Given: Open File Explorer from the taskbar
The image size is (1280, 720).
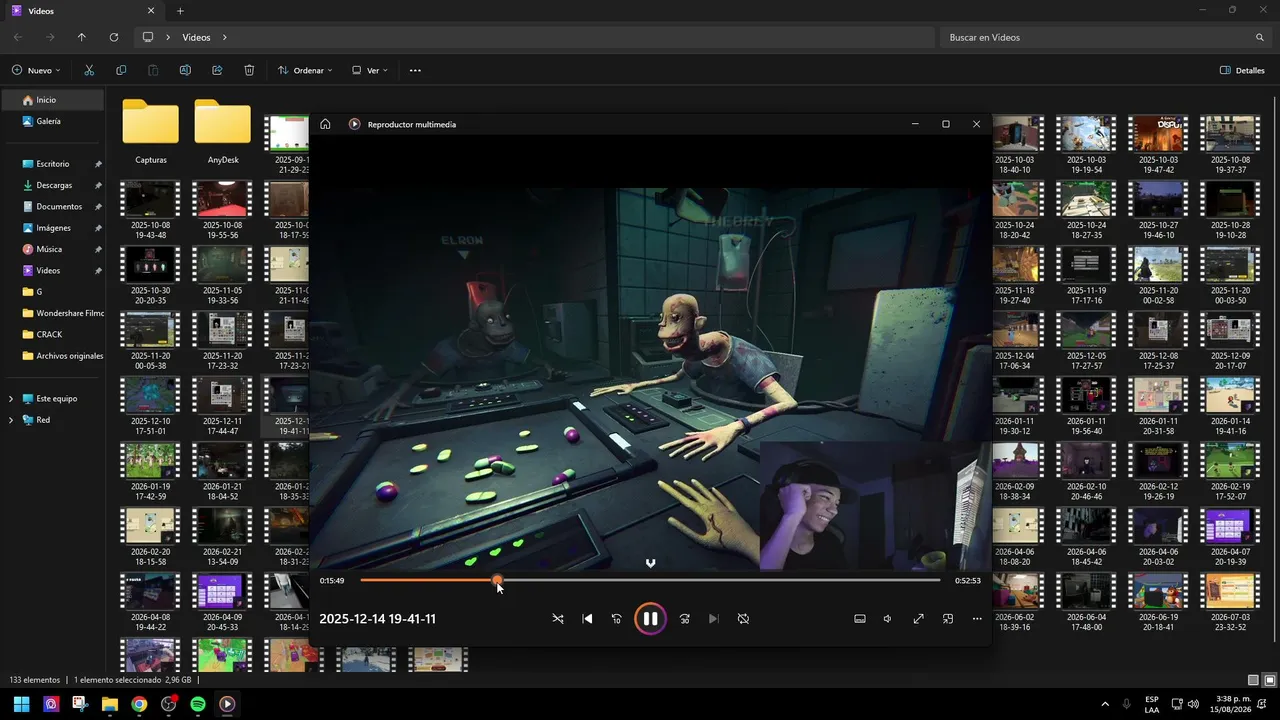Looking at the screenshot, I should [x=110, y=704].
